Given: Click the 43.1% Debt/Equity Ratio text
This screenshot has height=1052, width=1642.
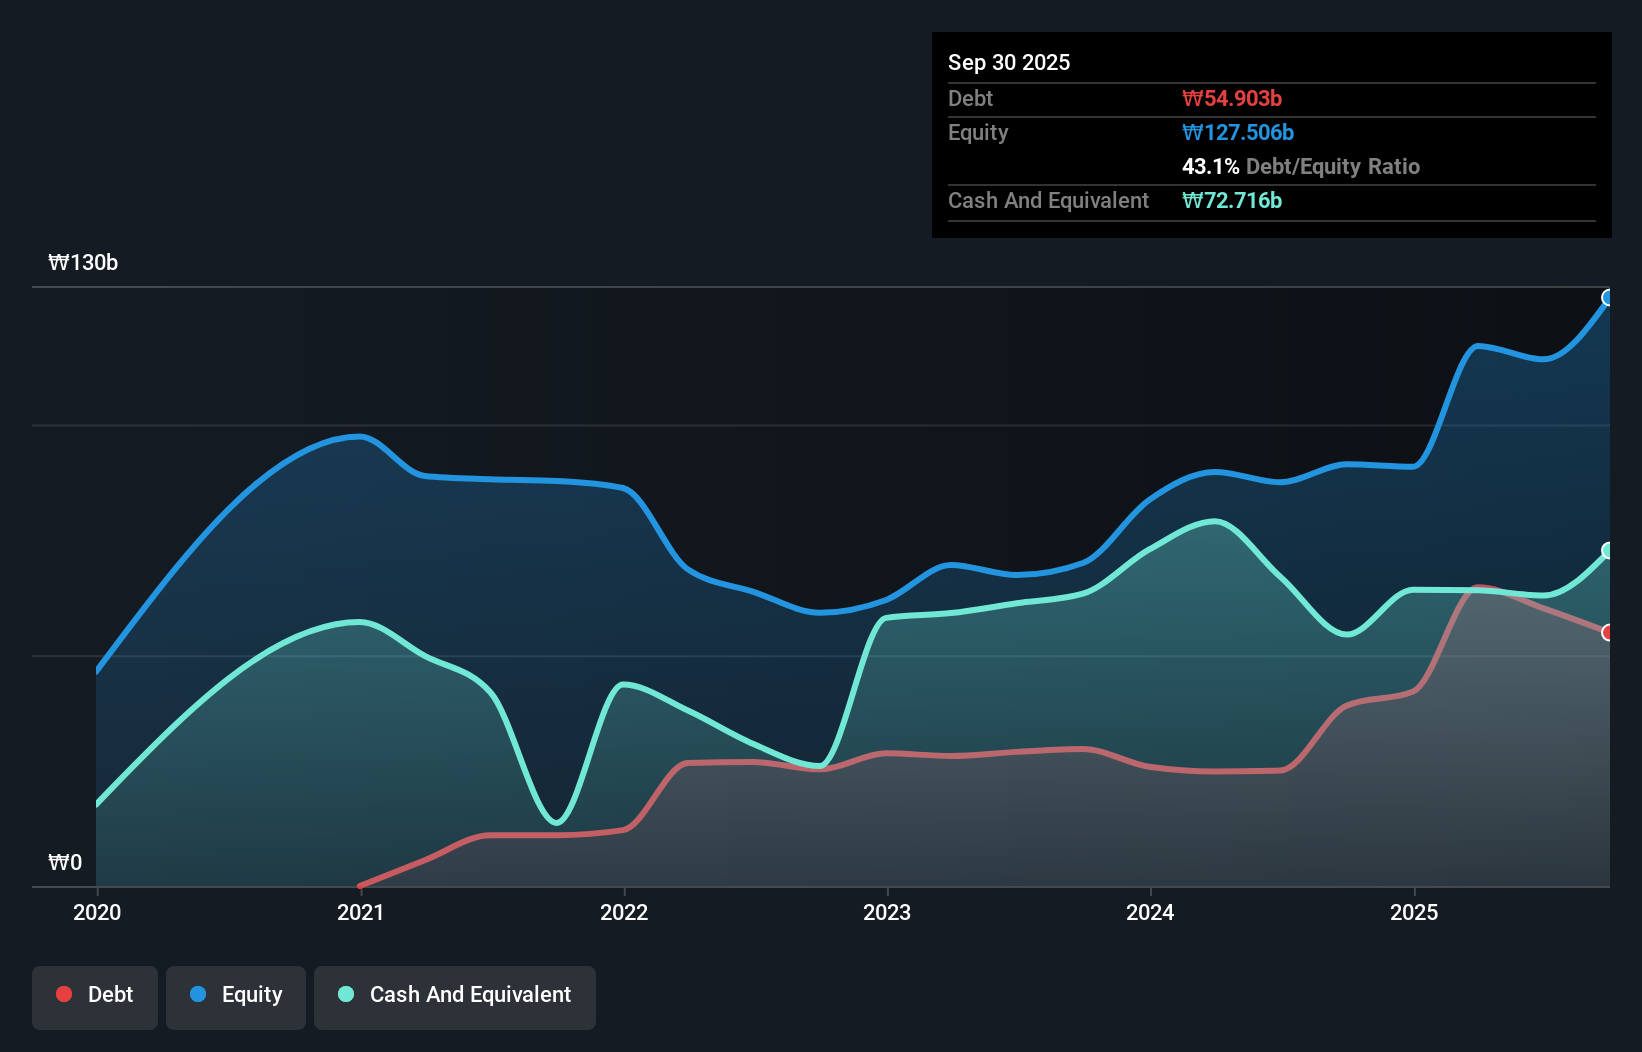Looking at the screenshot, I should [1301, 166].
